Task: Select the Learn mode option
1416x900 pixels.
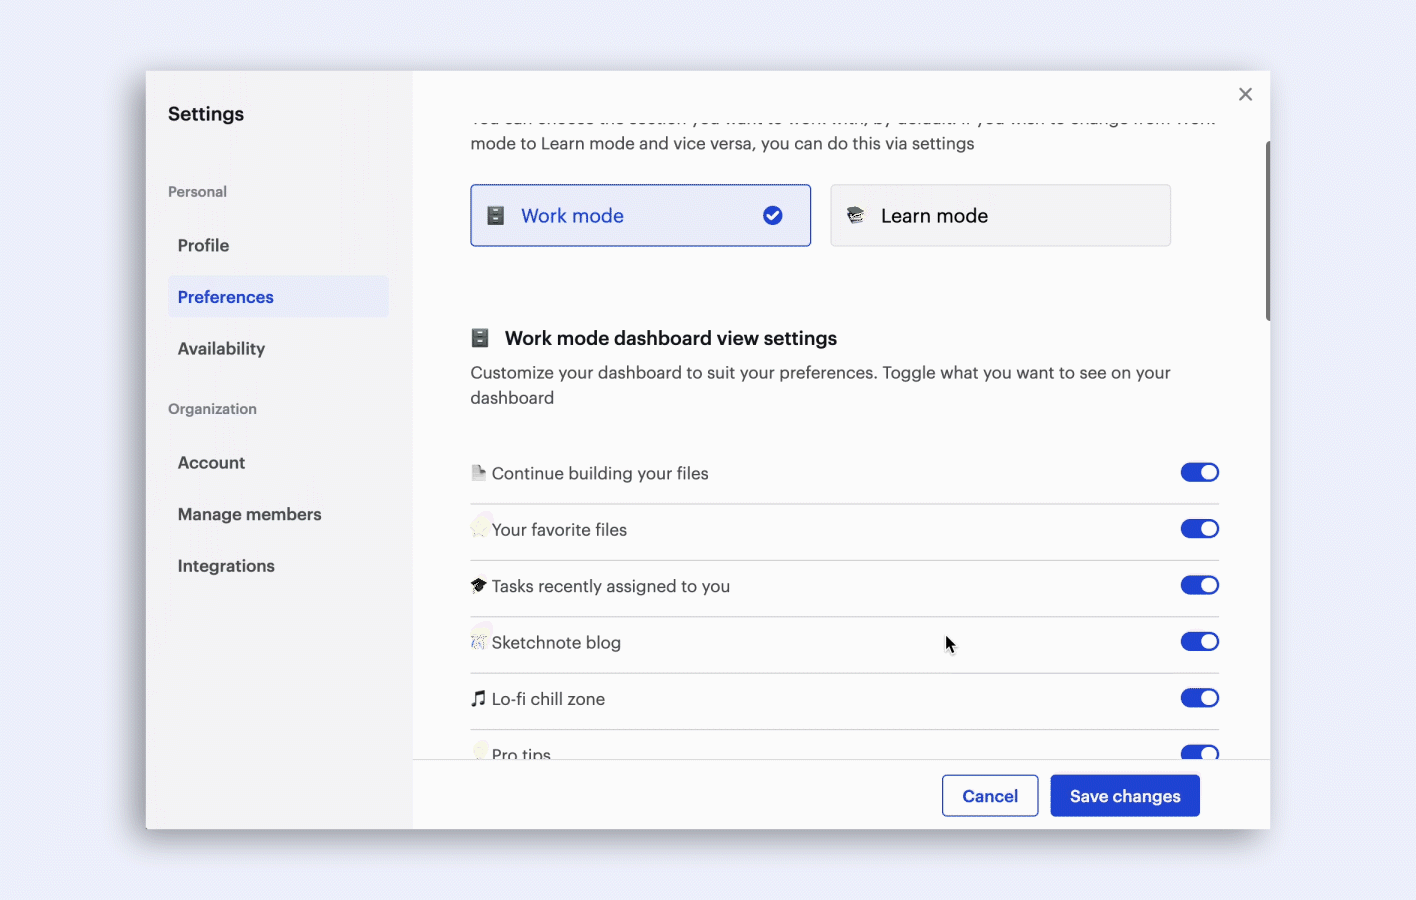Action: [1000, 216]
